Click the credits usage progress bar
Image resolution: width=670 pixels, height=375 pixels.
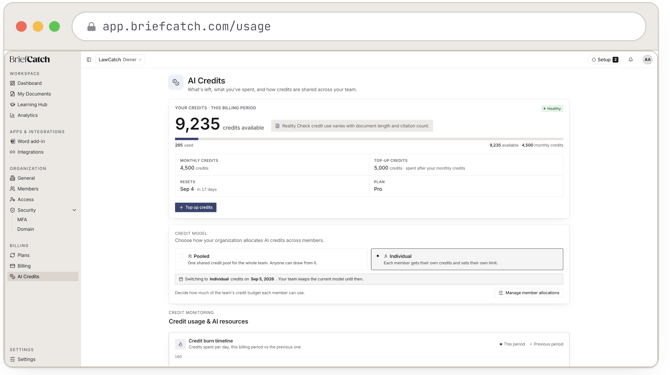coord(369,139)
